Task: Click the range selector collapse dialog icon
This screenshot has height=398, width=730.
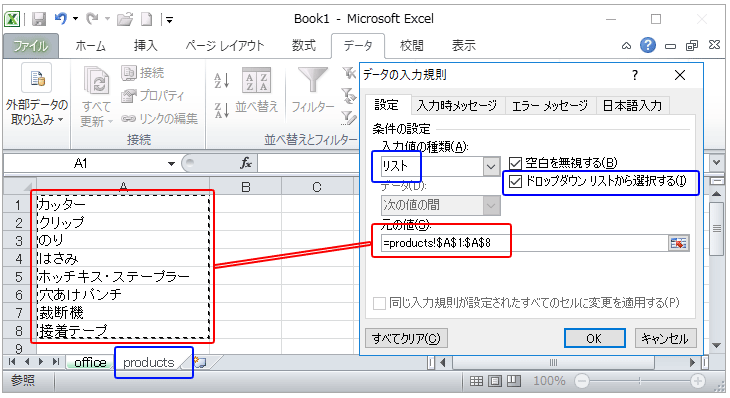Action: 678,243
